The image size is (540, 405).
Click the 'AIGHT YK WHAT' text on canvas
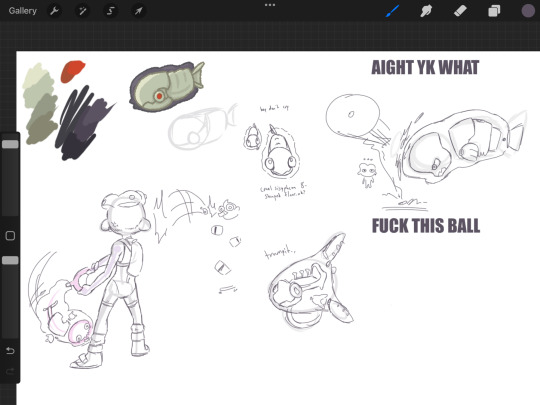coord(425,68)
